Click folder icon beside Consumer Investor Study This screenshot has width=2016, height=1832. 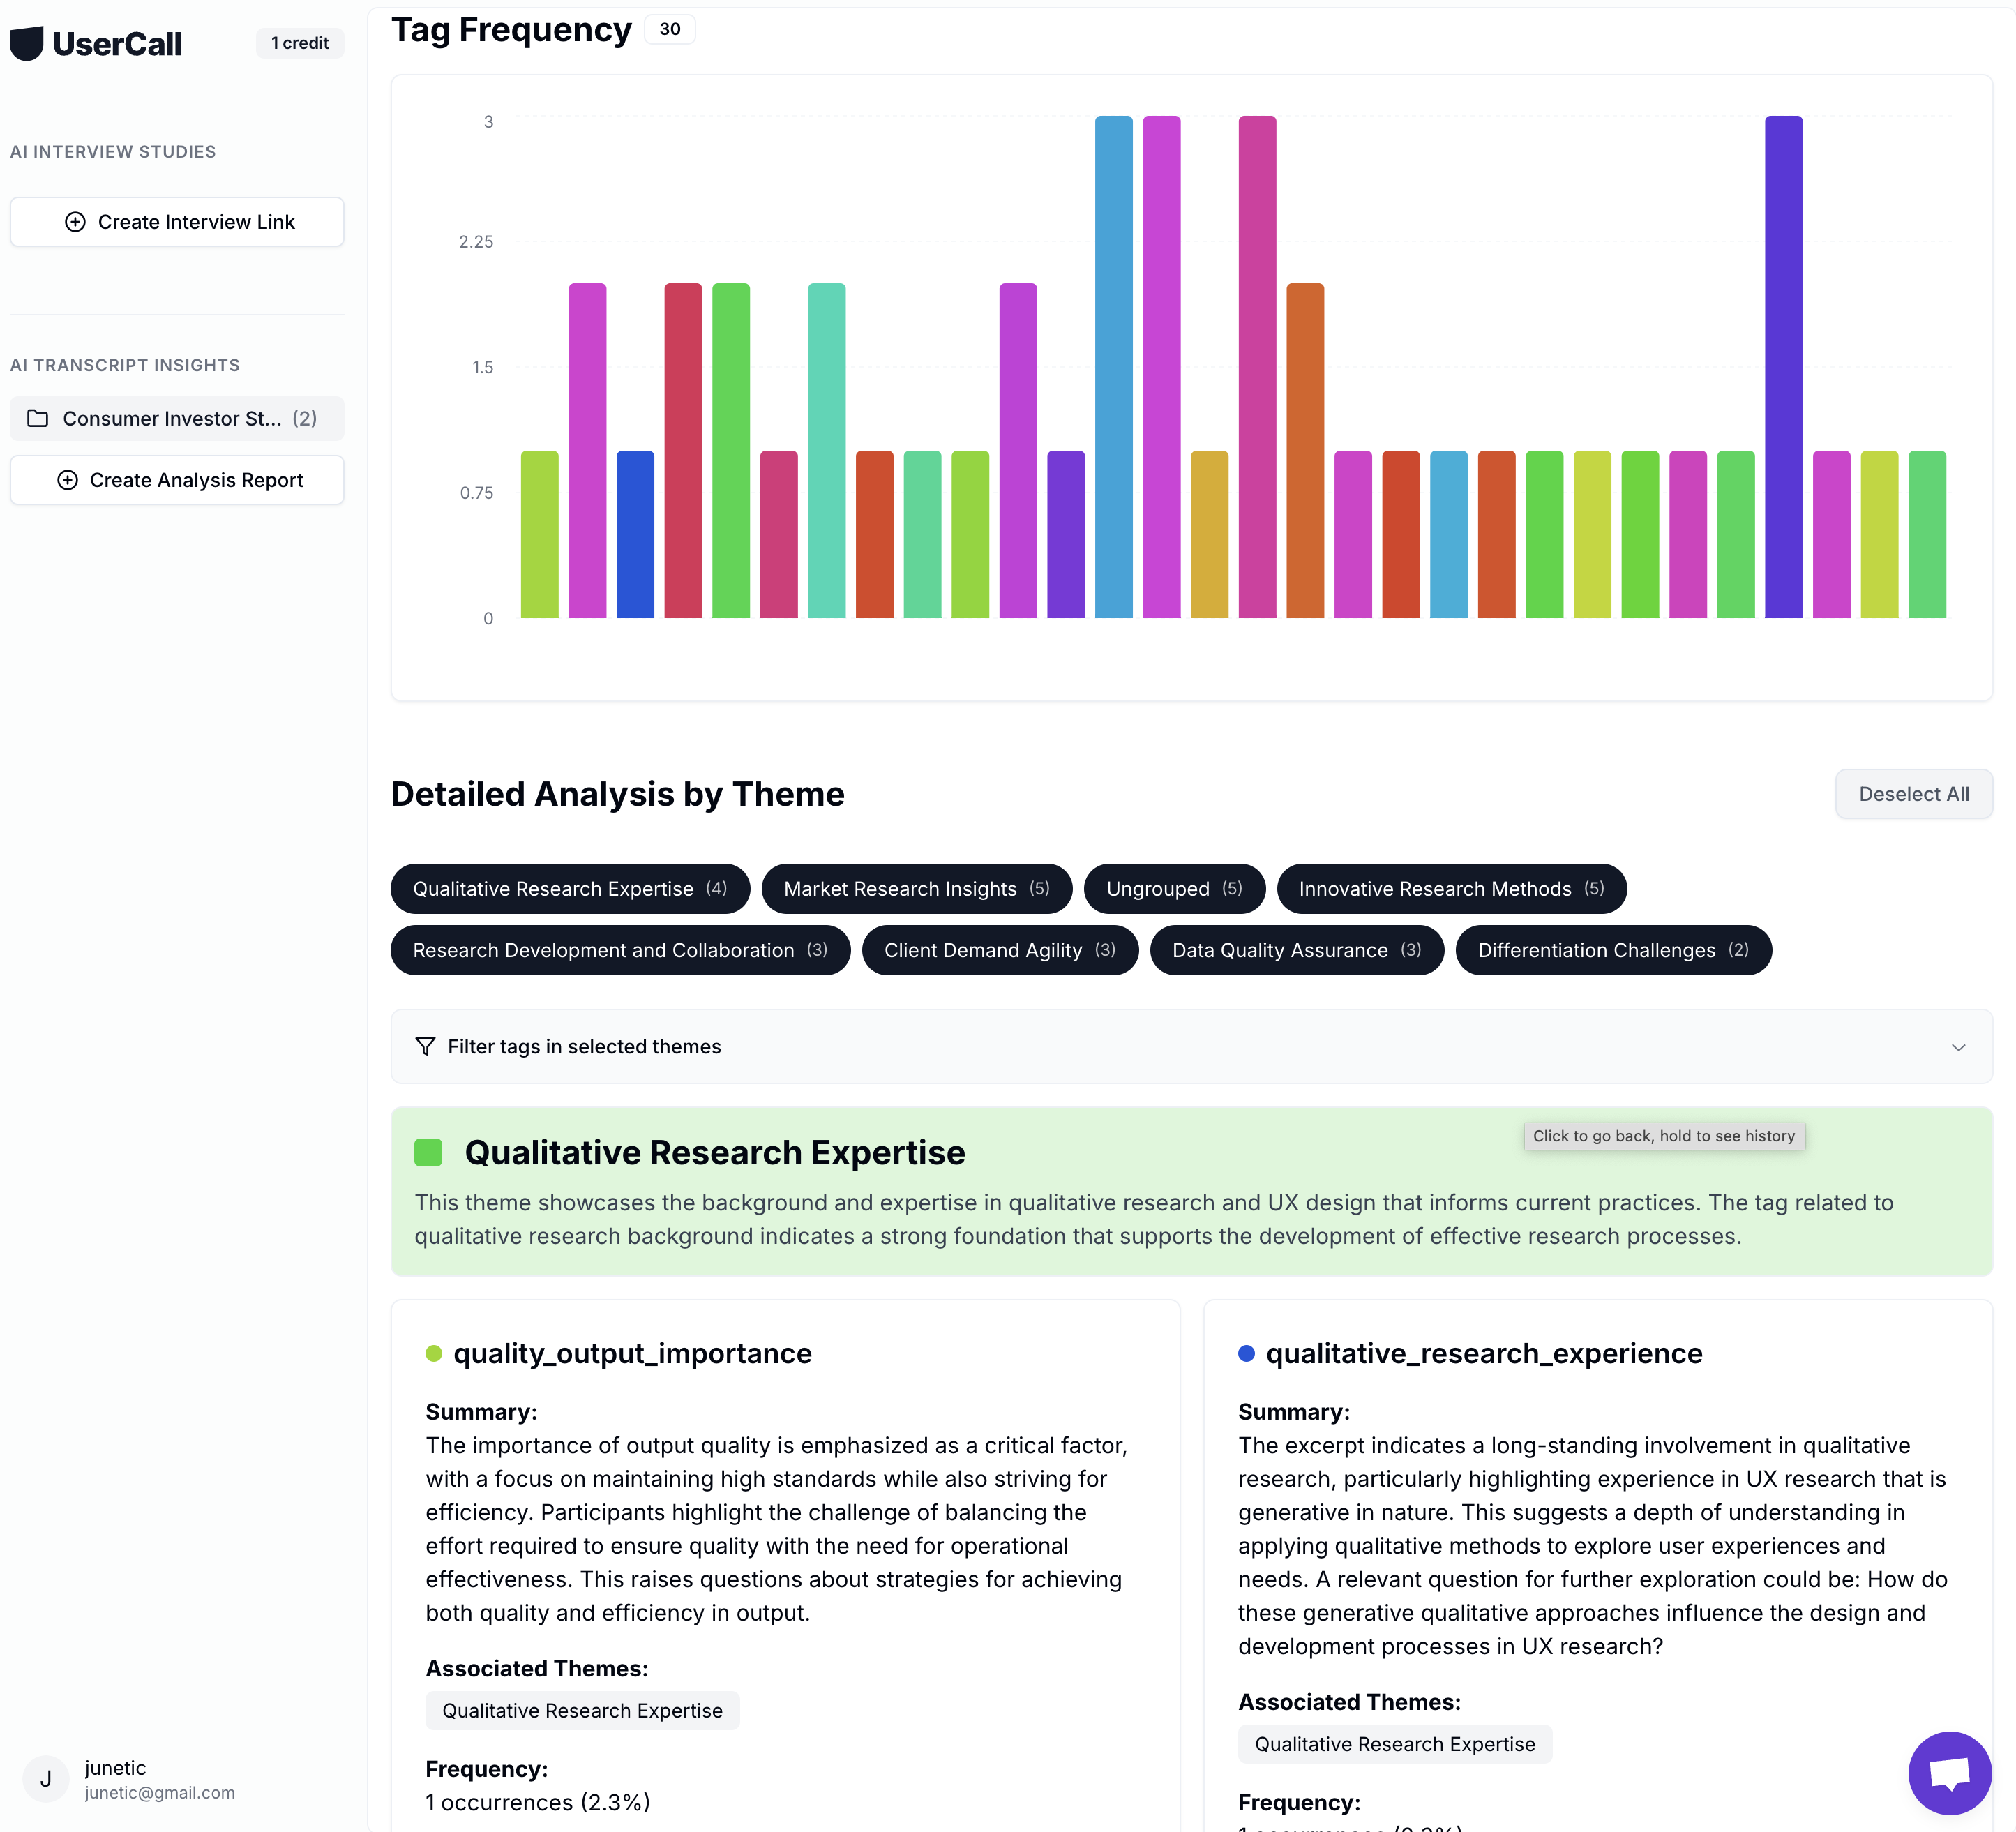pos(38,418)
